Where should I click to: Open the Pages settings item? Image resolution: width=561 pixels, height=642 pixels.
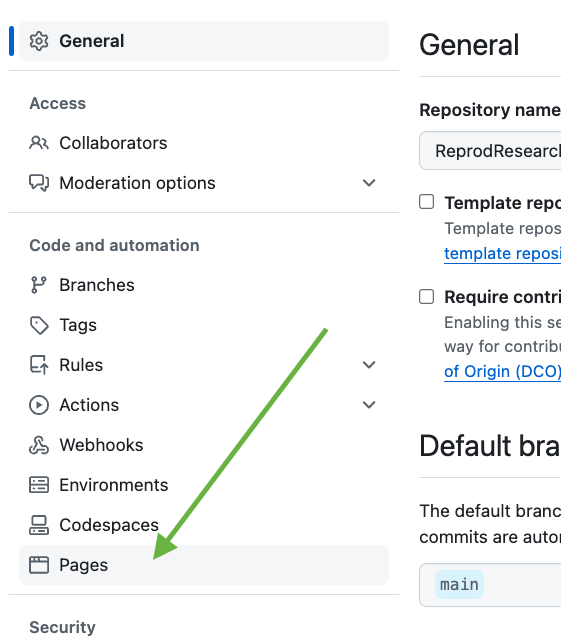204,565
